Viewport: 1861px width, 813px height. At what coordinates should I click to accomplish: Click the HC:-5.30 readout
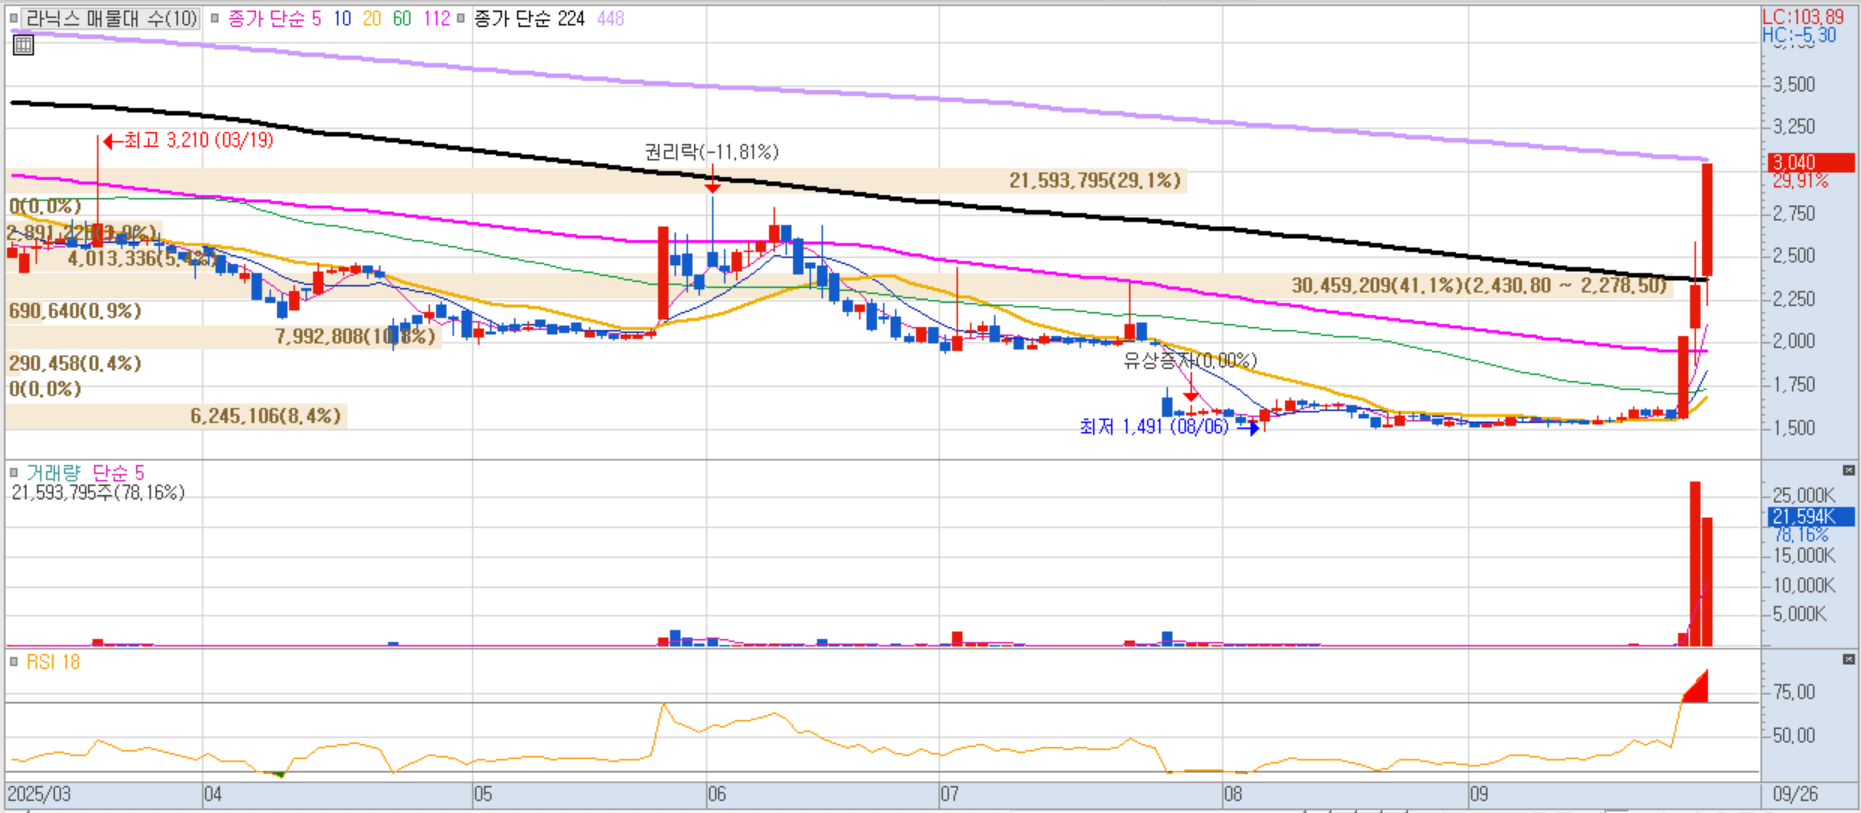pyautogui.click(x=1799, y=35)
